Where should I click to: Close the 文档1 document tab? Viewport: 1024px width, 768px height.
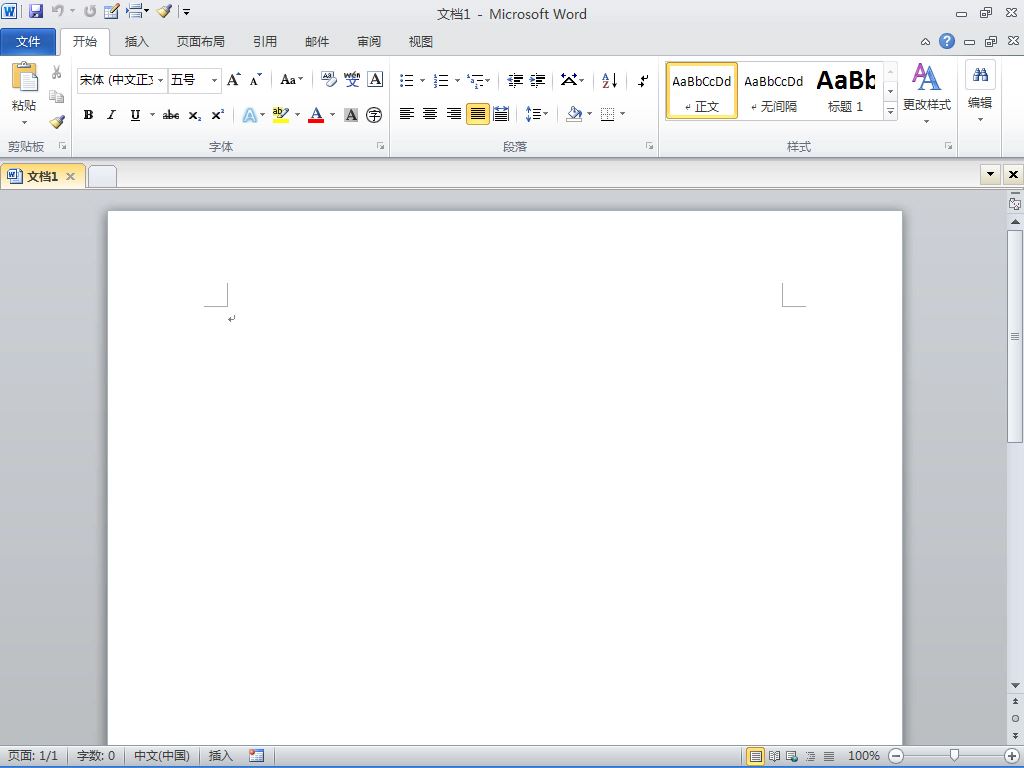(71, 176)
